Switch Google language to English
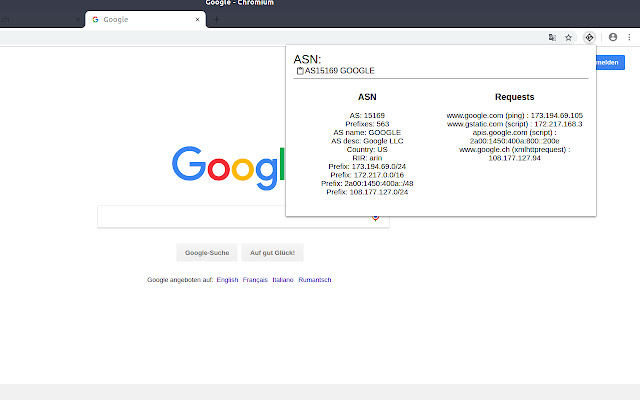Viewport: 640px width, 400px height. [227, 280]
